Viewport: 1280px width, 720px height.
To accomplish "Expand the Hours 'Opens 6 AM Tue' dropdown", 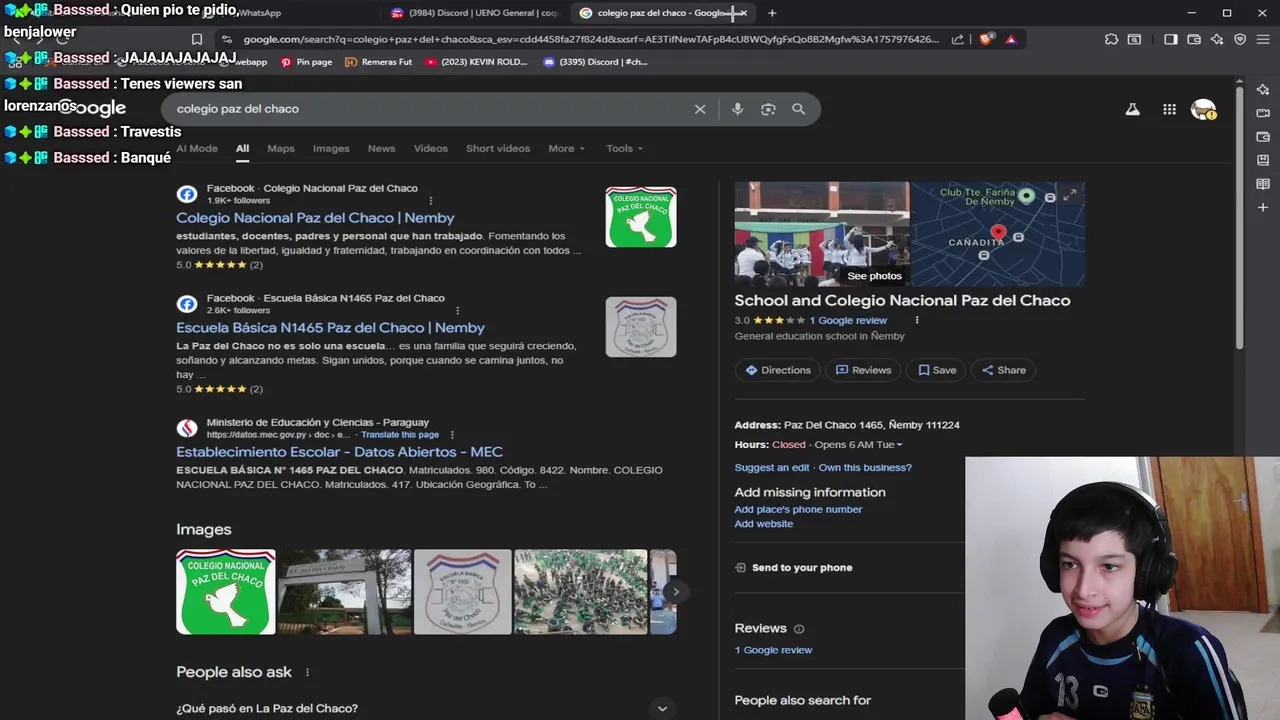I will (858, 445).
